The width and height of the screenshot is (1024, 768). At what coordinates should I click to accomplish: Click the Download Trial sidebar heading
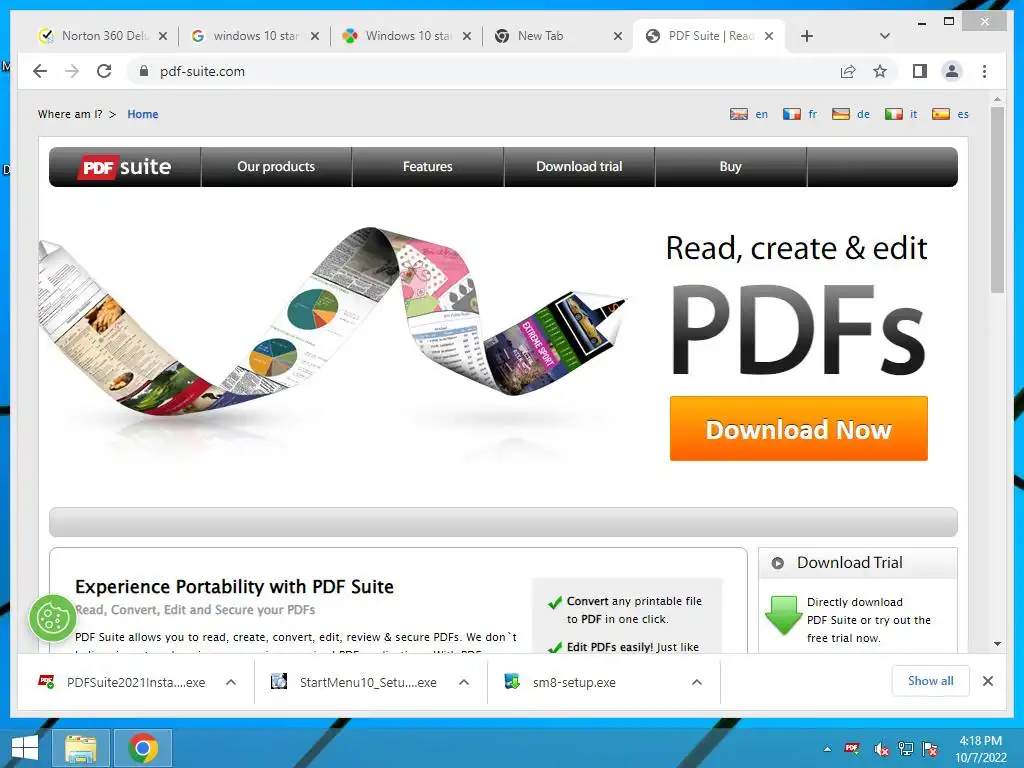tap(850, 562)
